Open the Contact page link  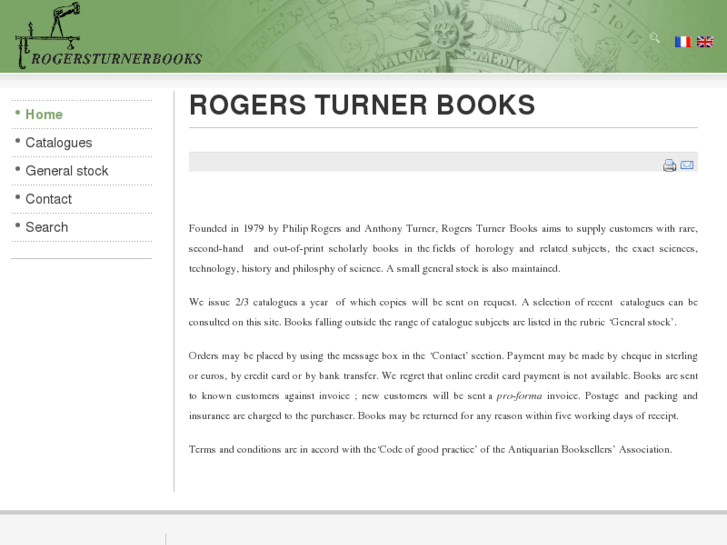[x=49, y=199]
